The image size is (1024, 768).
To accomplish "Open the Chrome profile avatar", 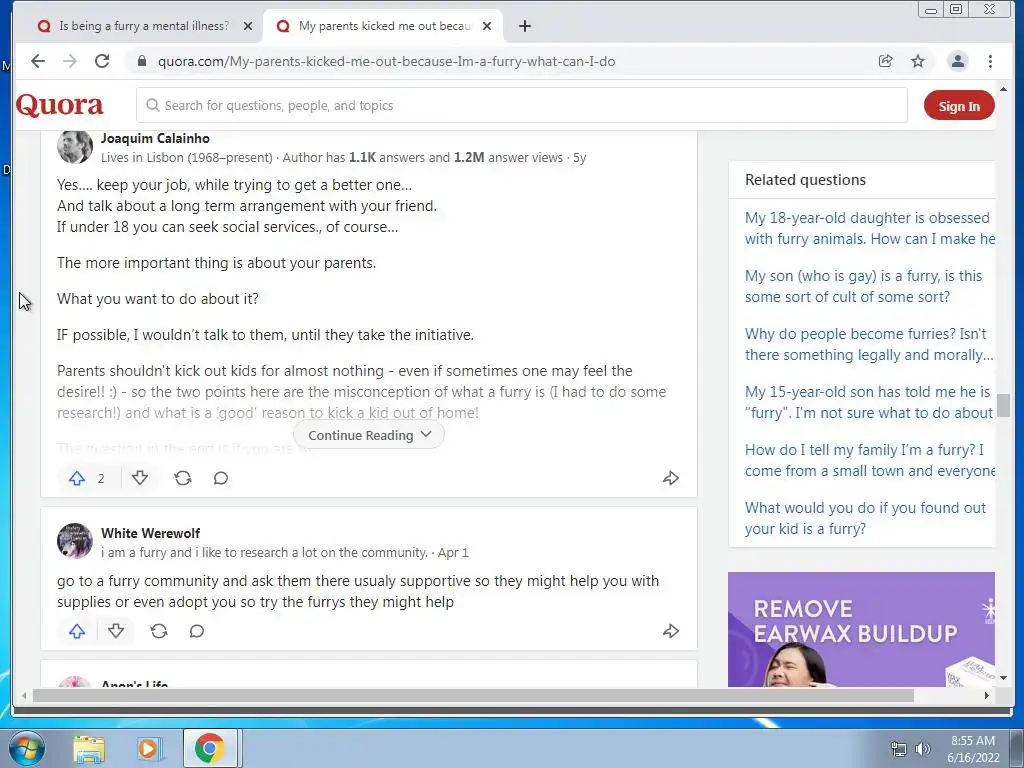I will click(x=958, y=61).
